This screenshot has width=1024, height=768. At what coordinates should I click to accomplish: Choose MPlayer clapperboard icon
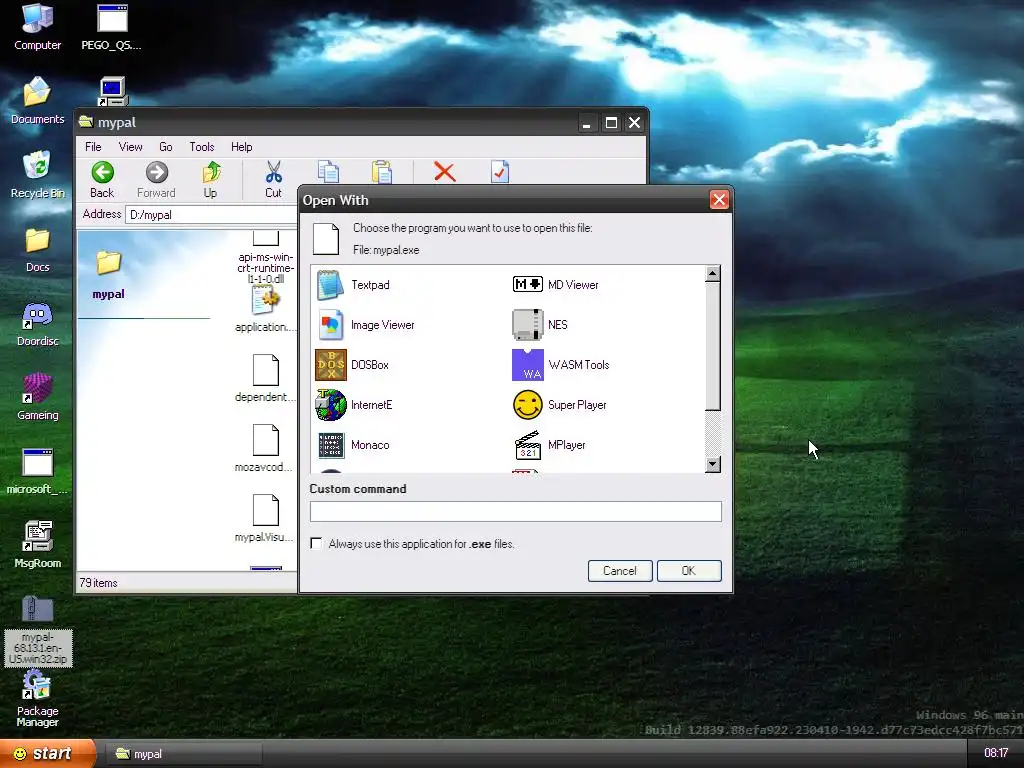[528, 445]
